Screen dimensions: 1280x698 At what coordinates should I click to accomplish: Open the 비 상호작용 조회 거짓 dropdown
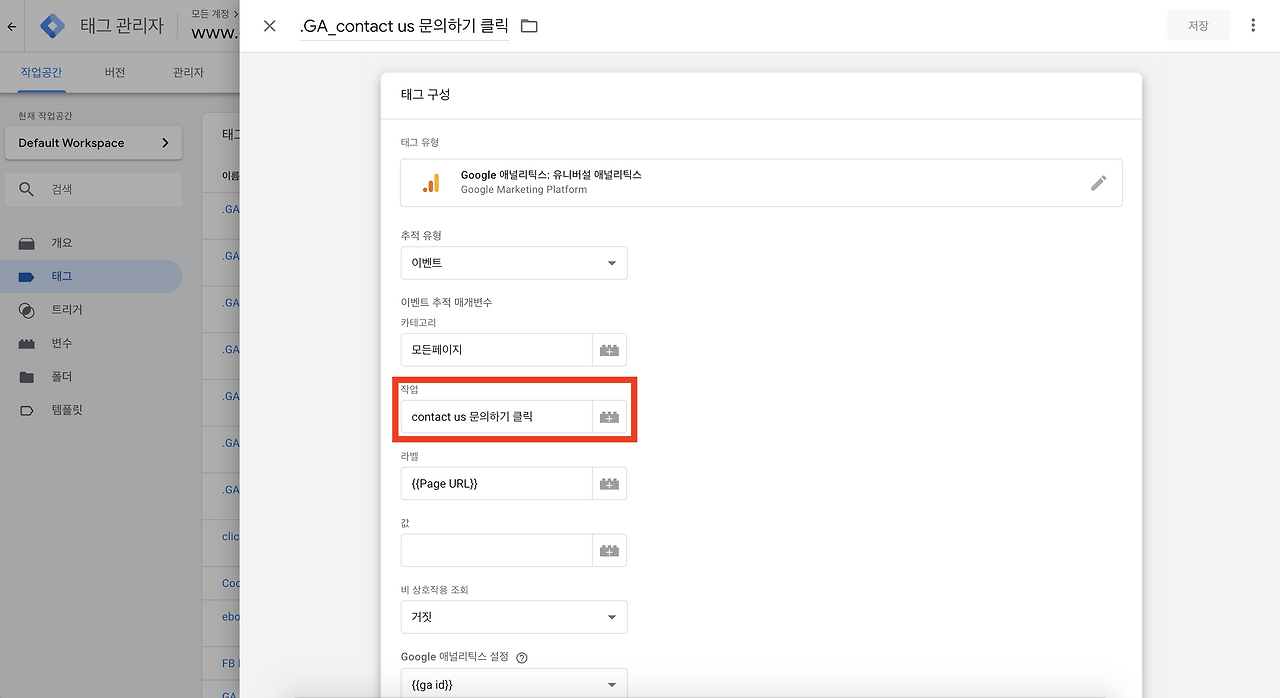[514, 617]
